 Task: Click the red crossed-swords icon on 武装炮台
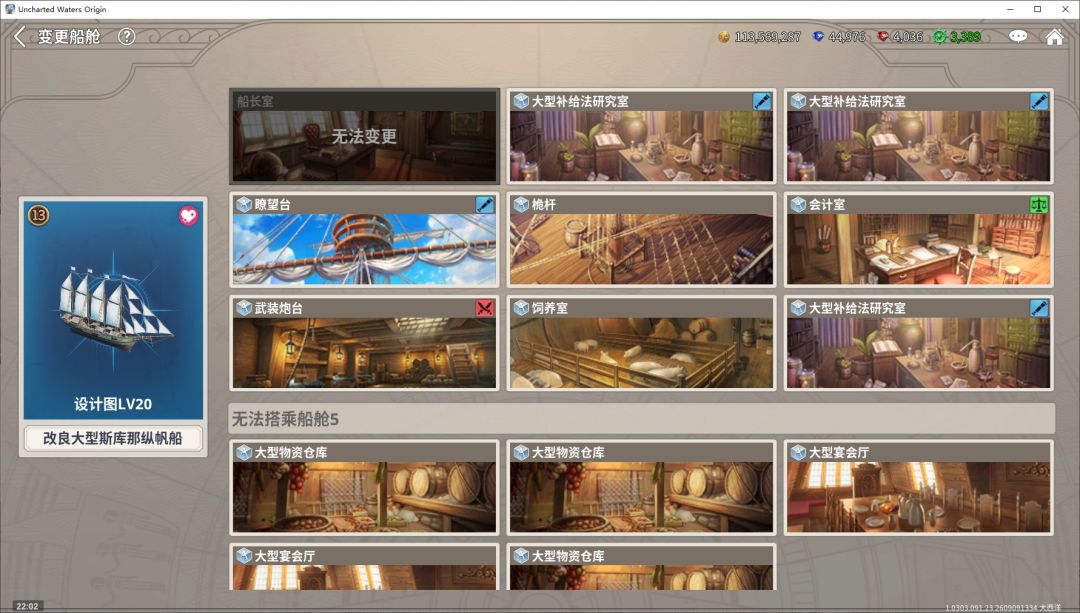485,308
